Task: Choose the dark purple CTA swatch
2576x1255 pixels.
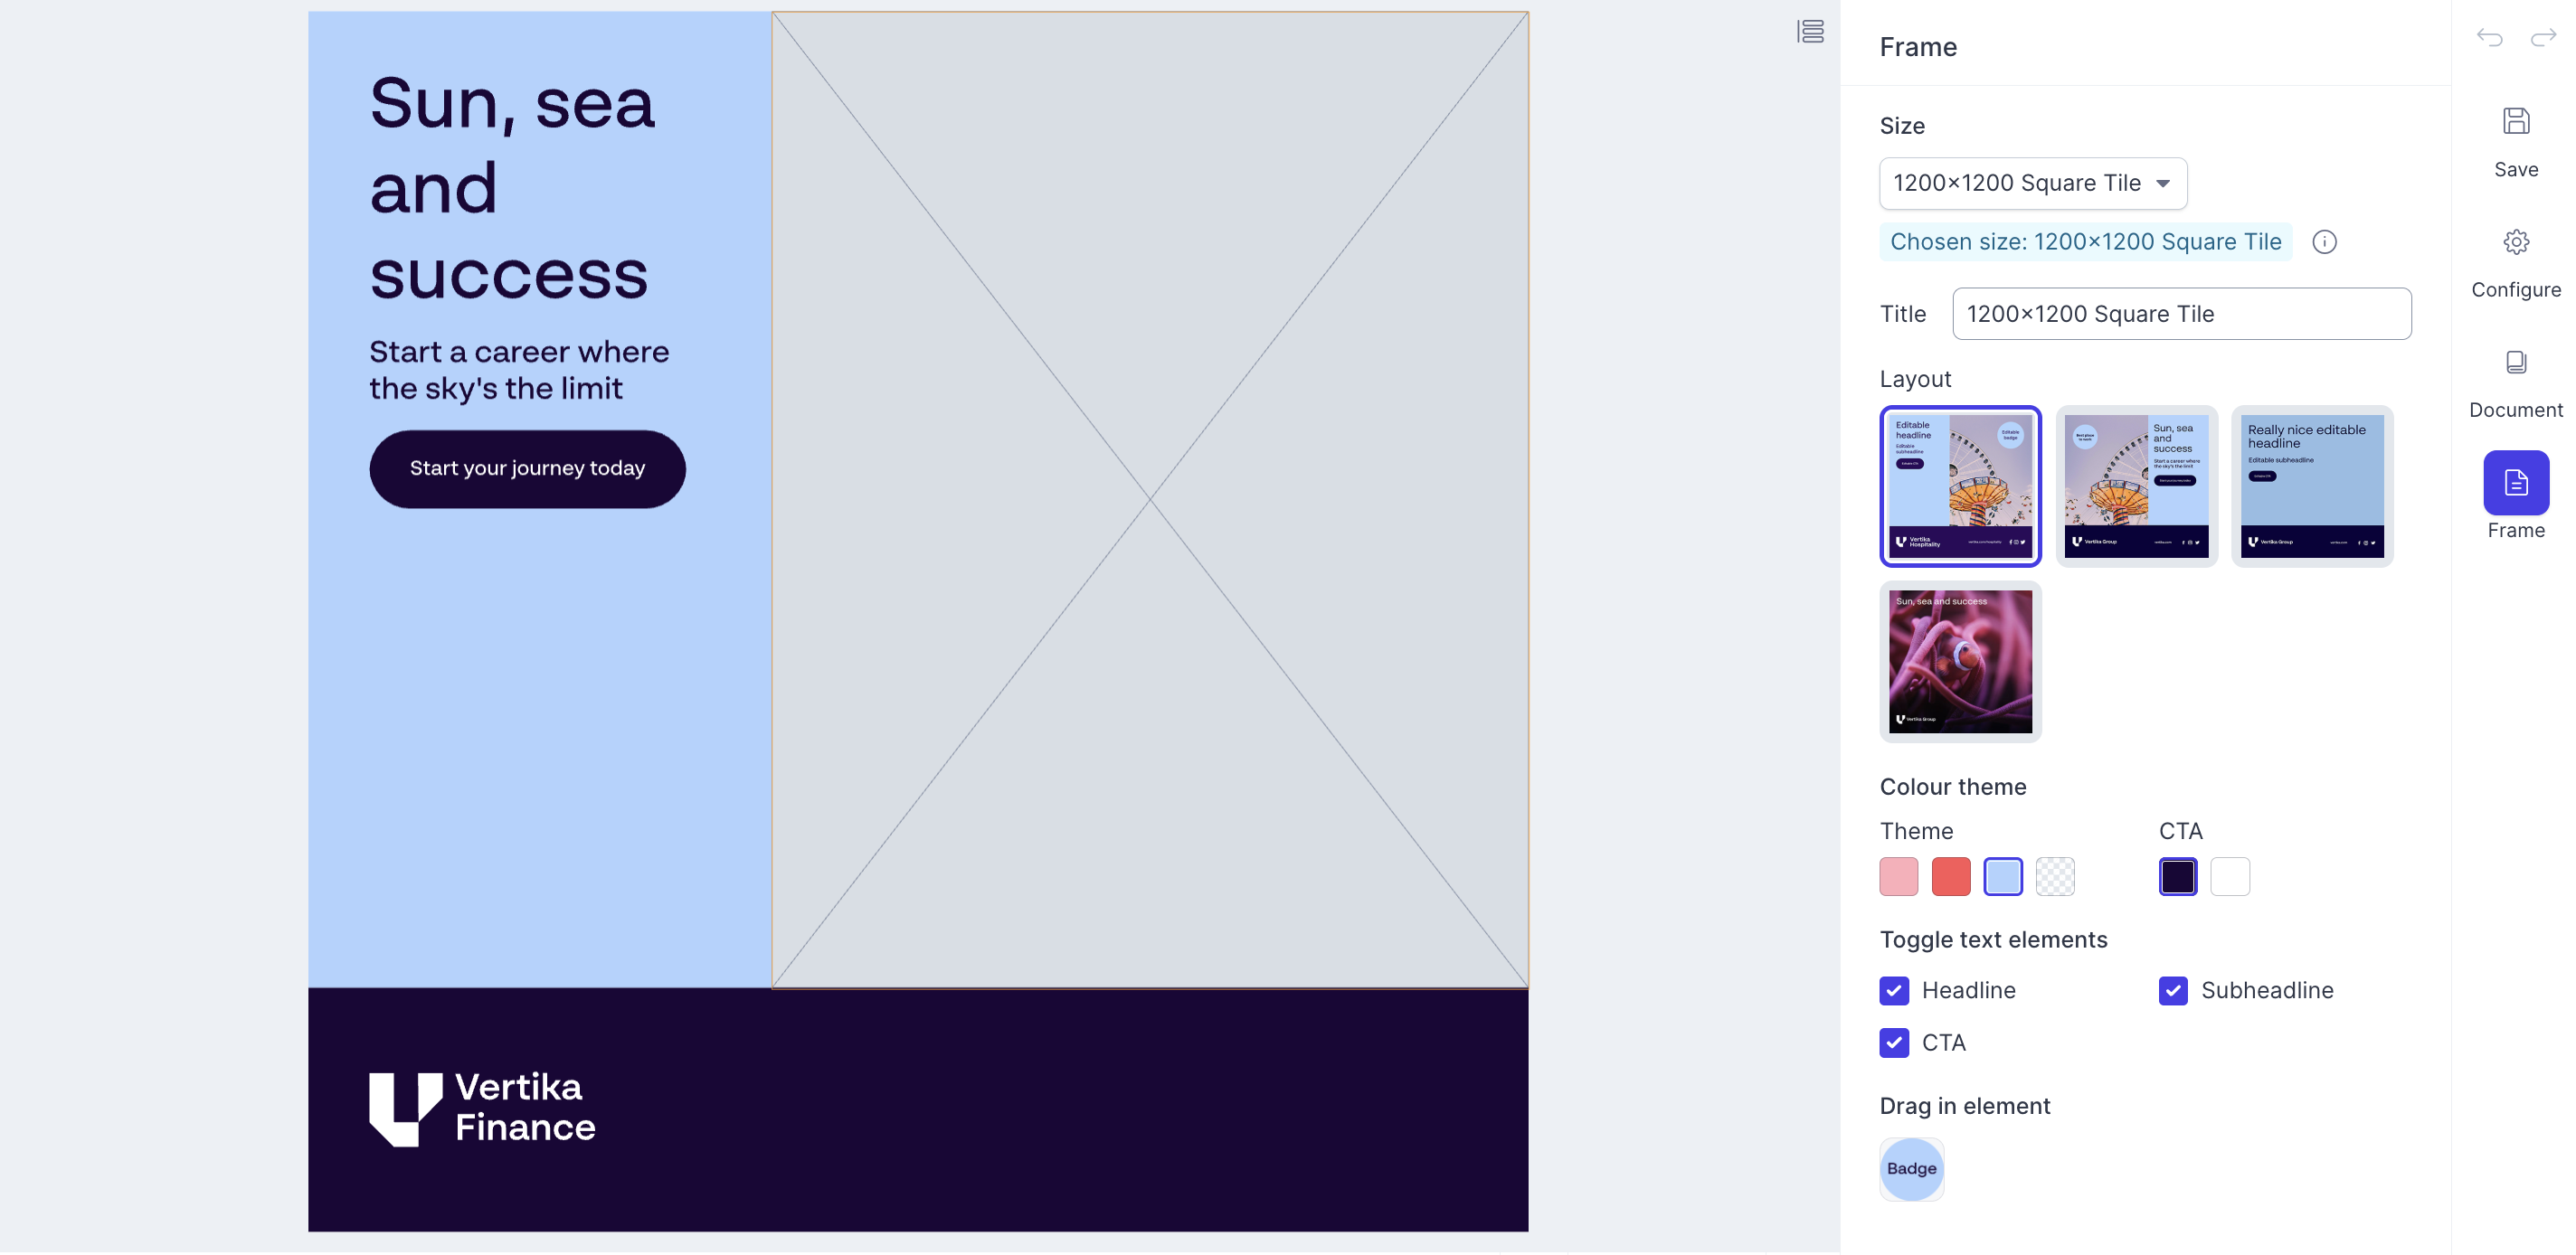Action: (2178, 877)
